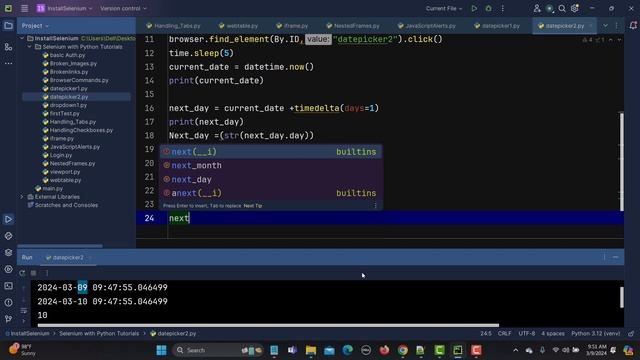This screenshot has height=360, width=640.
Task: Rerun datepicker2 in Run panel
Action: click(x=22, y=273)
